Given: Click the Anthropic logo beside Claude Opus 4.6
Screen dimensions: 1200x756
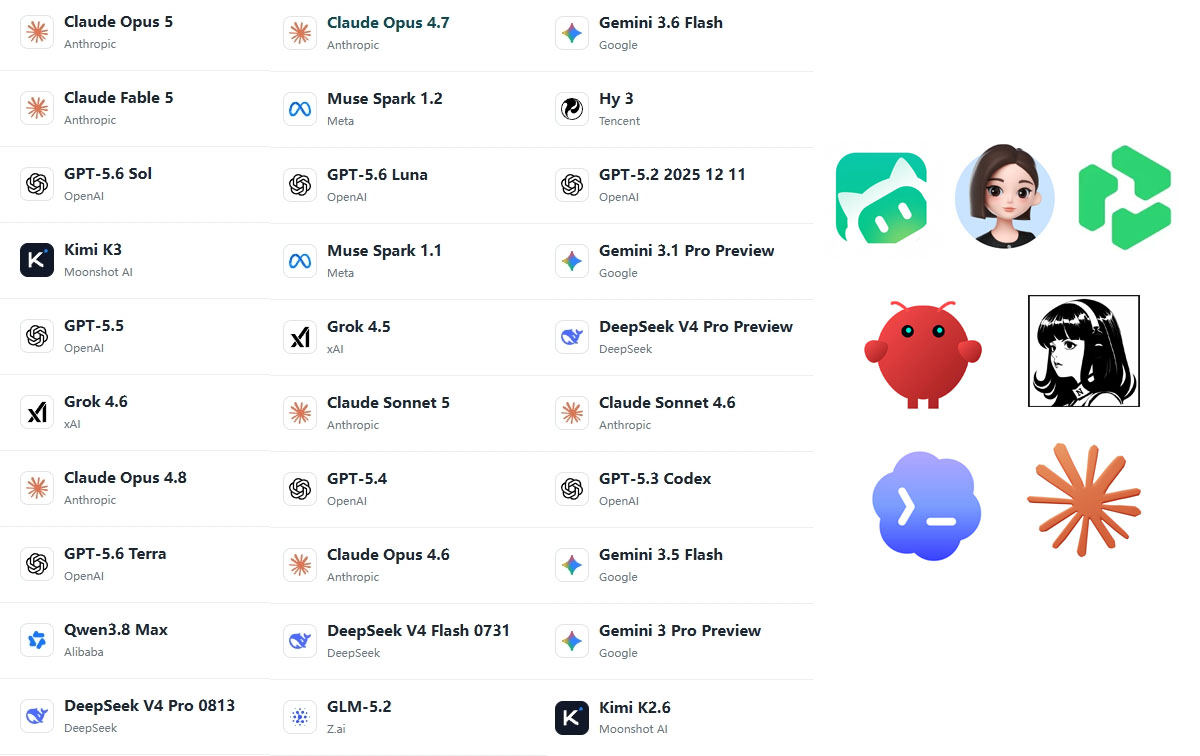Looking at the screenshot, I should pyautogui.click(x=300, y=564).
